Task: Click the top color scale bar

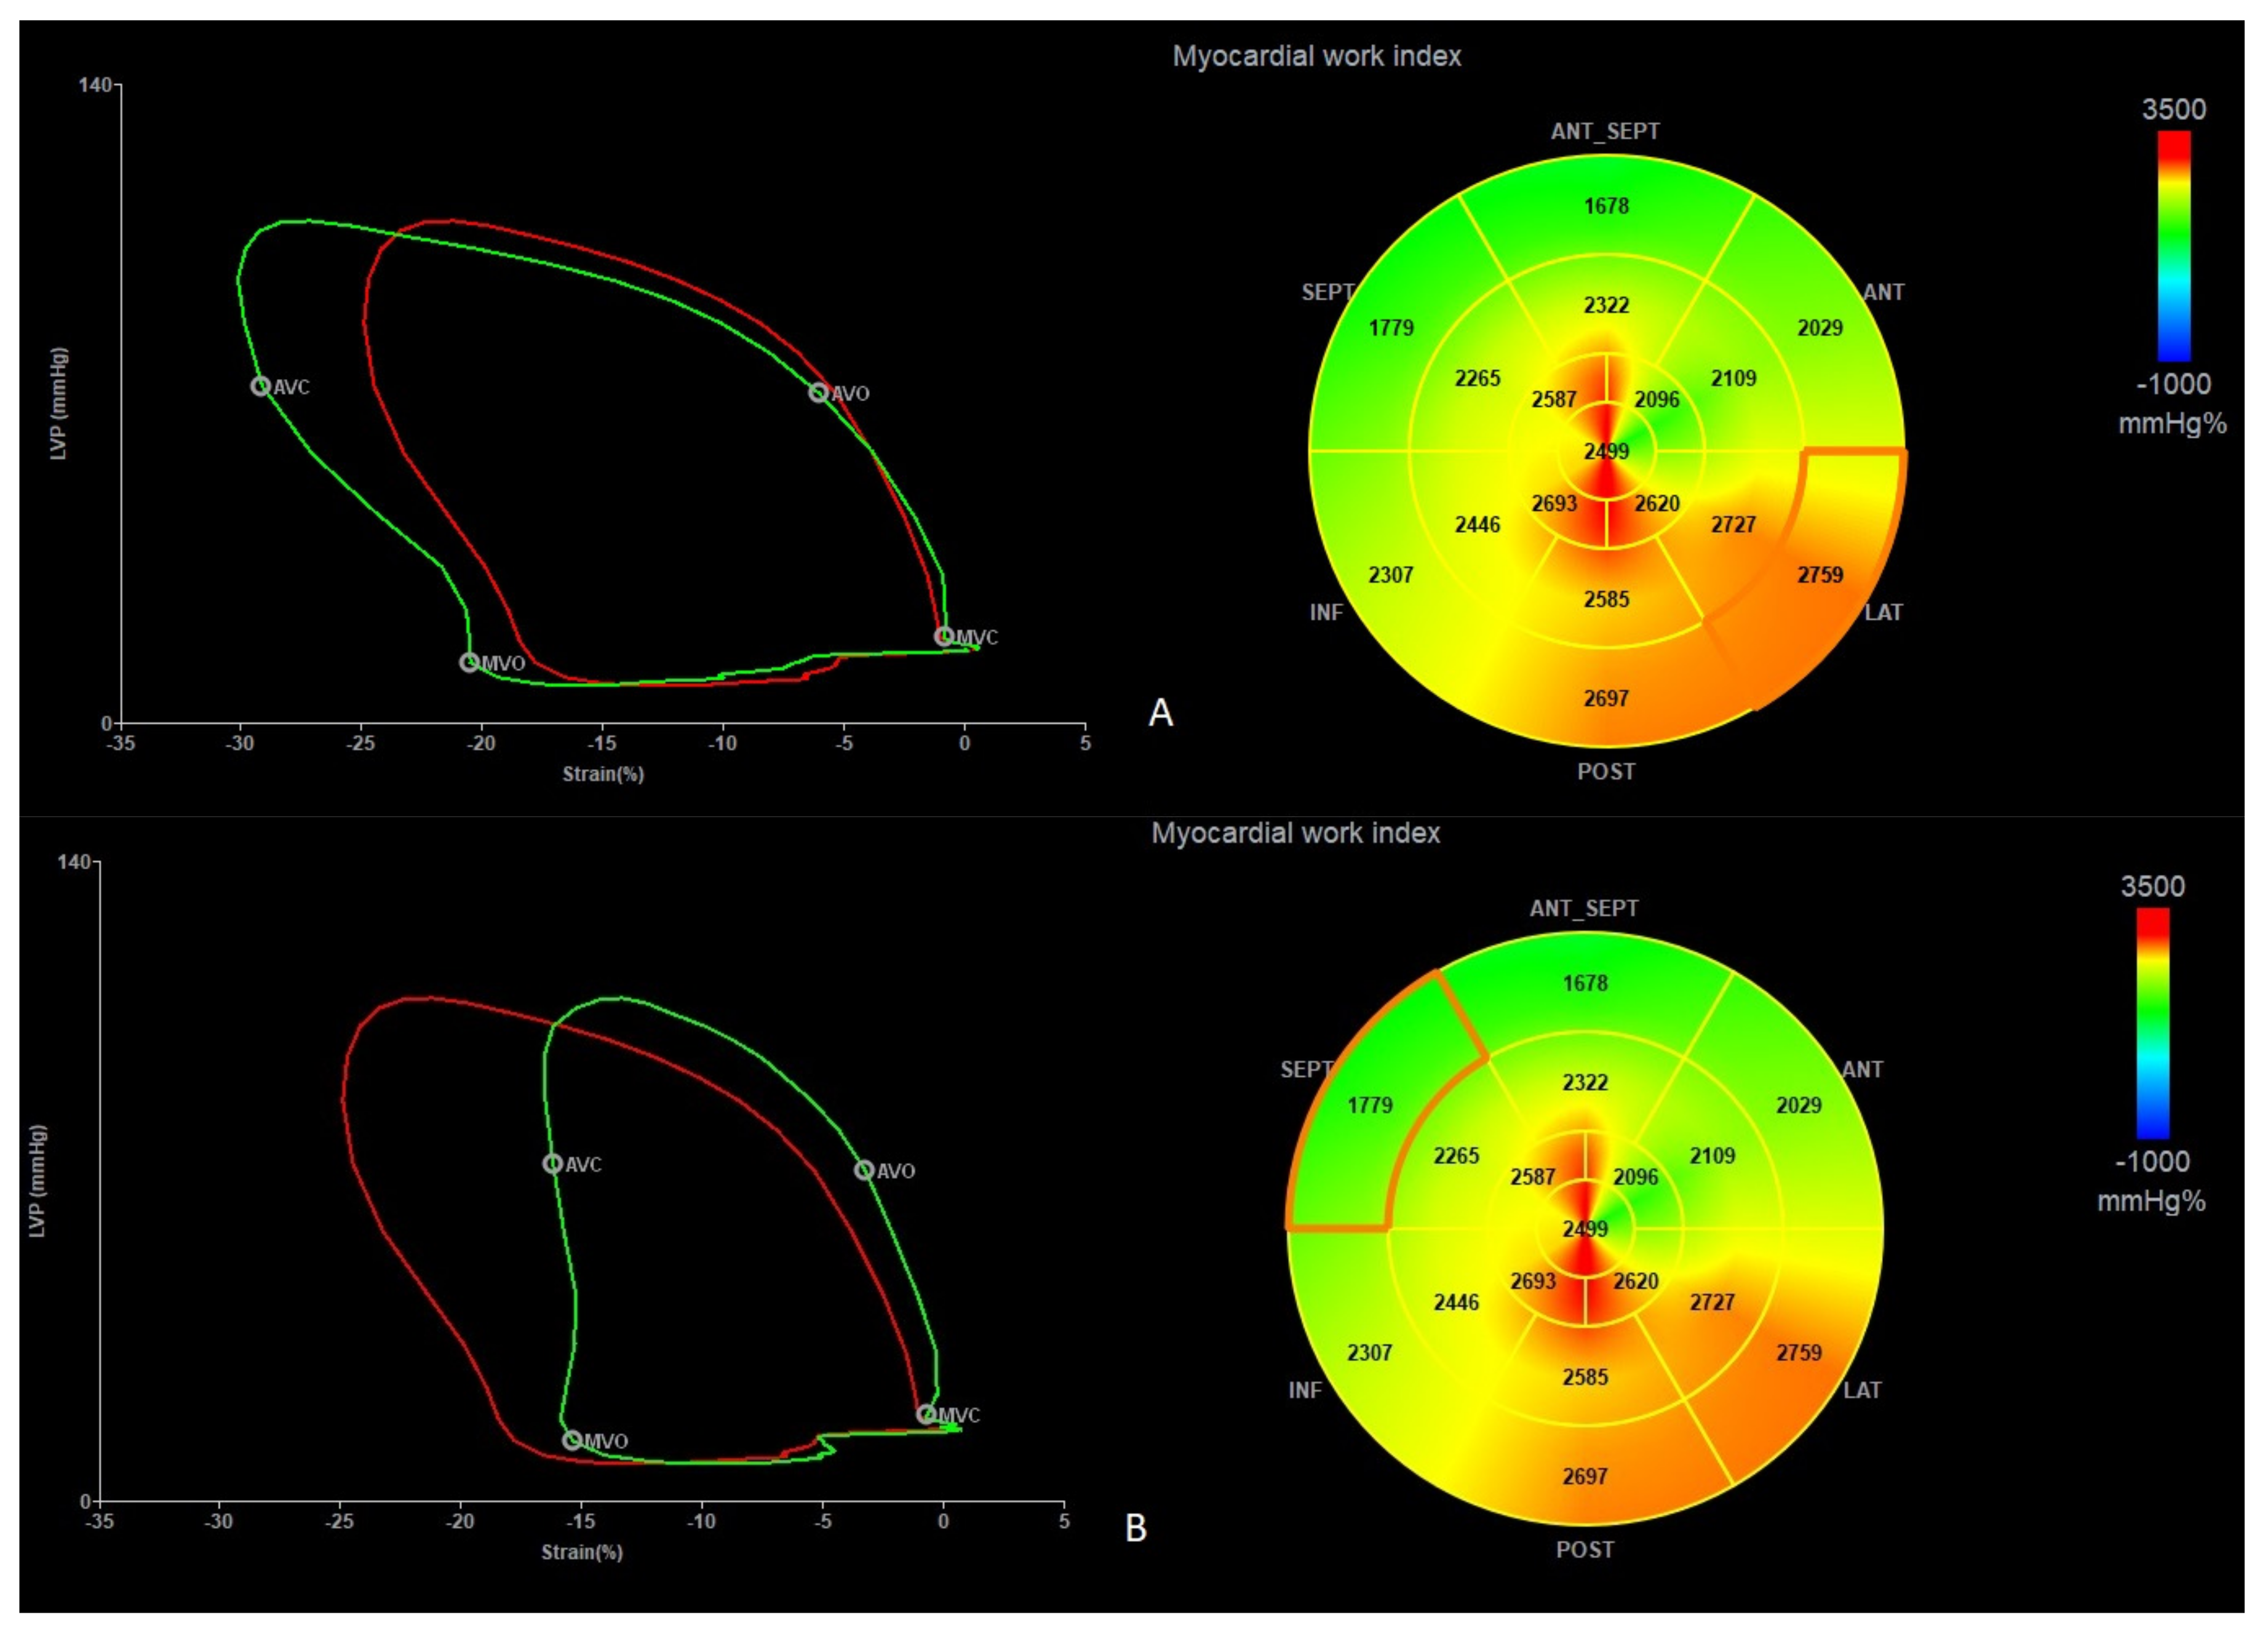Action: 2173,246
